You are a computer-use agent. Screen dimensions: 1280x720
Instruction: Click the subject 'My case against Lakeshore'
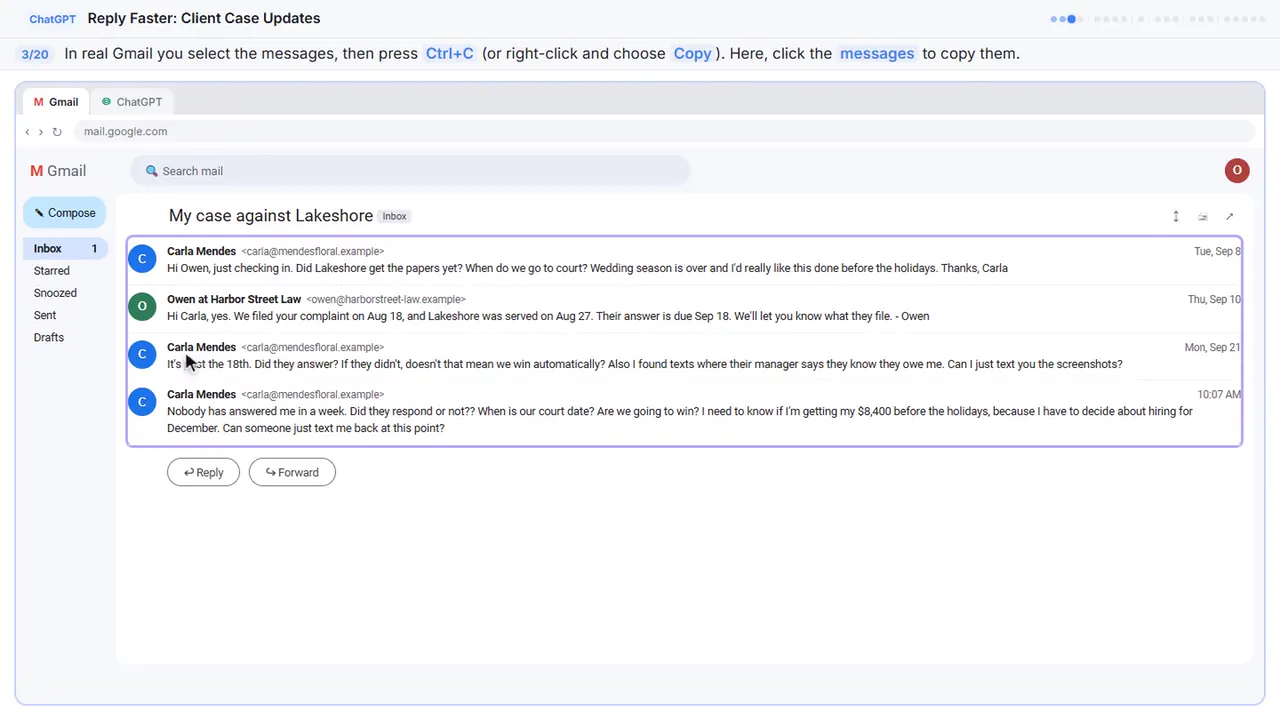click(x=271, y=216)
